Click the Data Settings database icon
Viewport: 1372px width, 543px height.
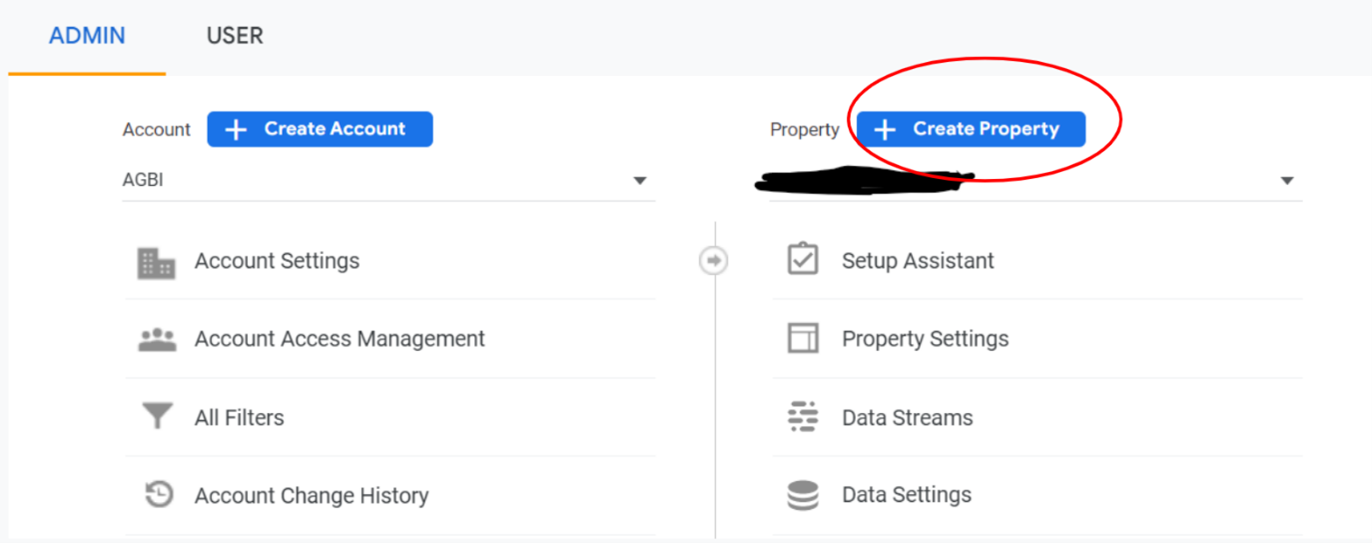803,495
